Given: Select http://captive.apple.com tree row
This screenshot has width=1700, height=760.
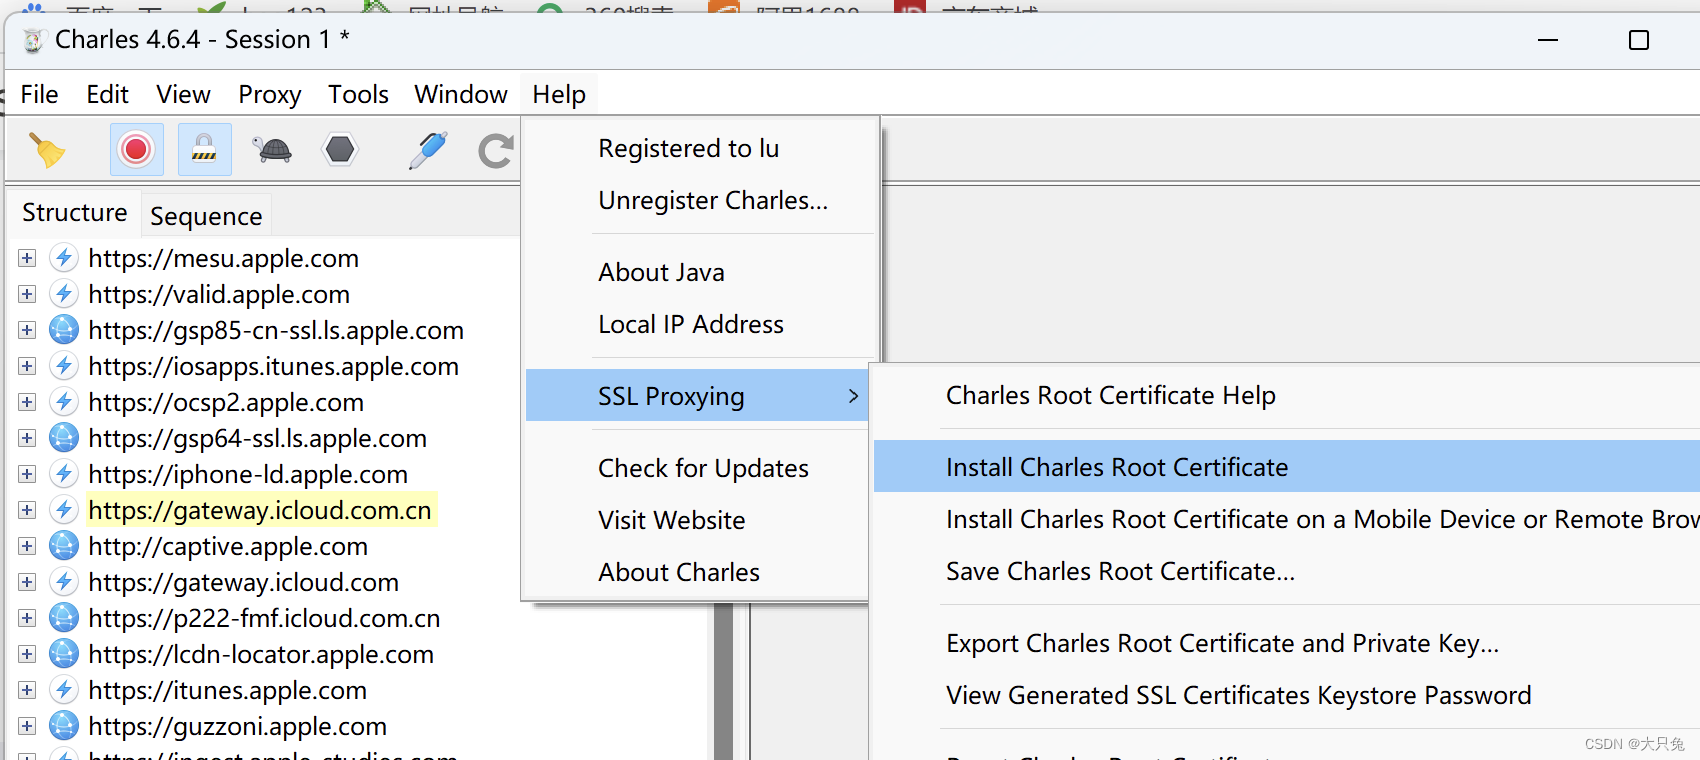Looking at the screenshot, I should click(228, 546).
